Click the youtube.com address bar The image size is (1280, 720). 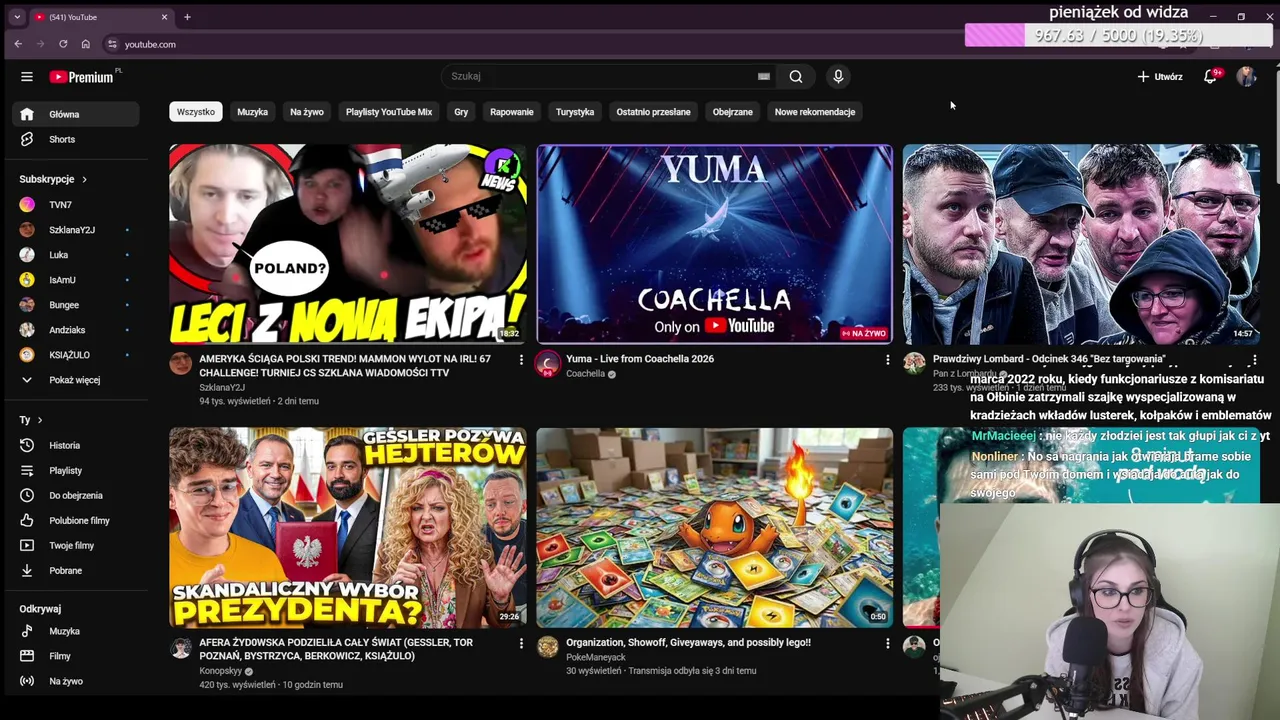click(x=150, y=44)
